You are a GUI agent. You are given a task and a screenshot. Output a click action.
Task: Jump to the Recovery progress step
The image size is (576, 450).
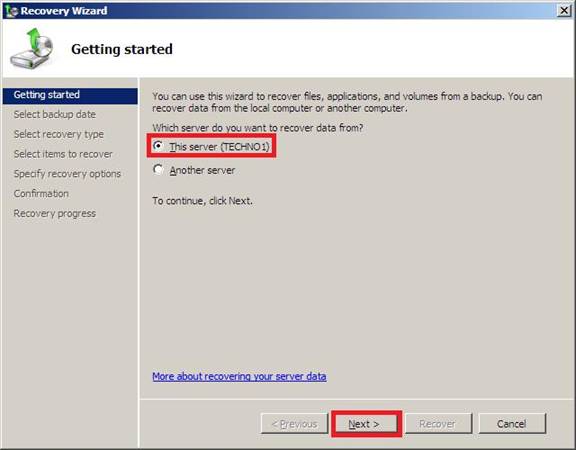point(55,214)
